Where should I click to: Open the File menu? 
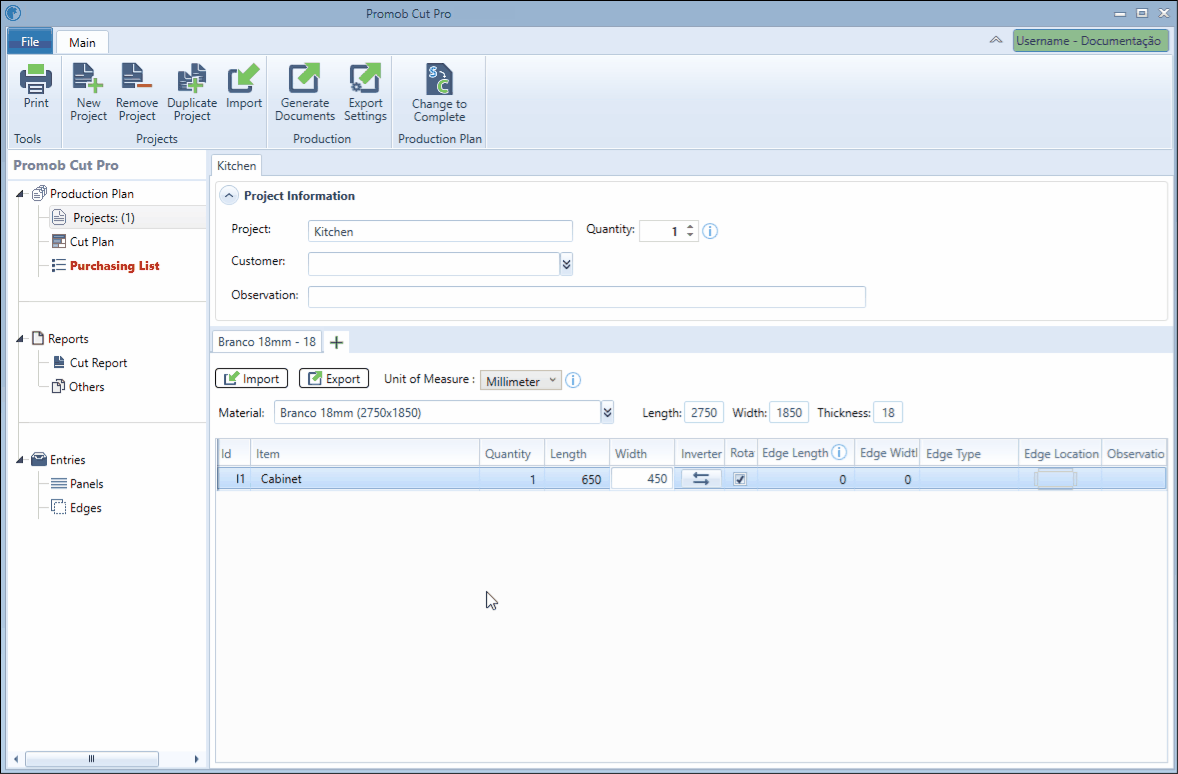point(30,41)
